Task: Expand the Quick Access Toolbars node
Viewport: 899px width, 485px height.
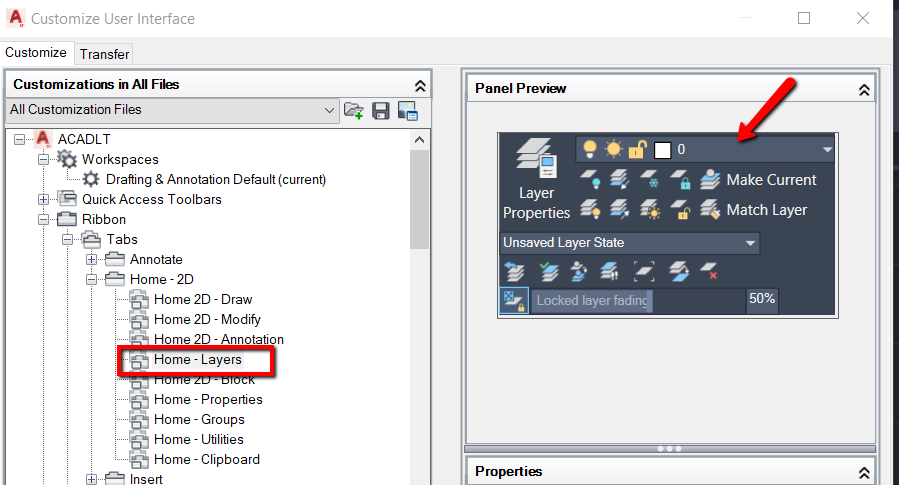Action: pos(44,200)
